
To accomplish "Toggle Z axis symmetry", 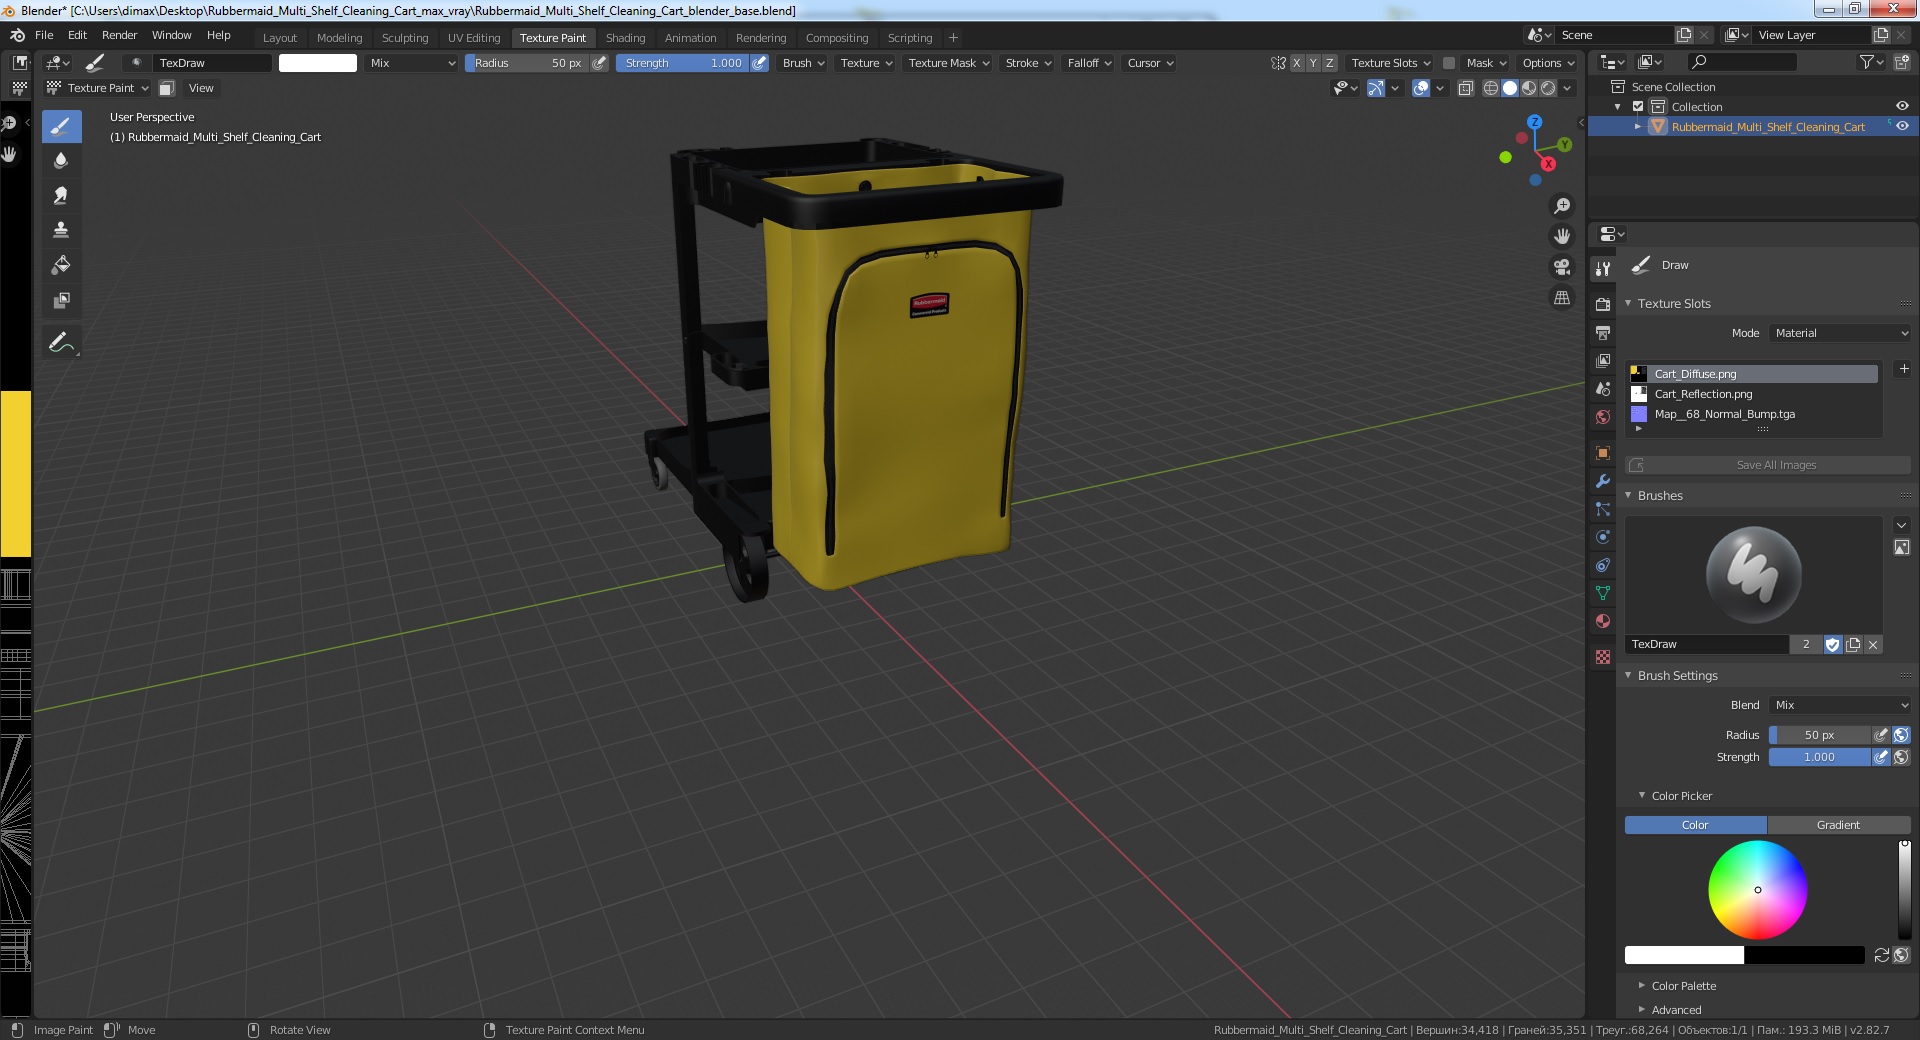I will tap(1330, 63).
